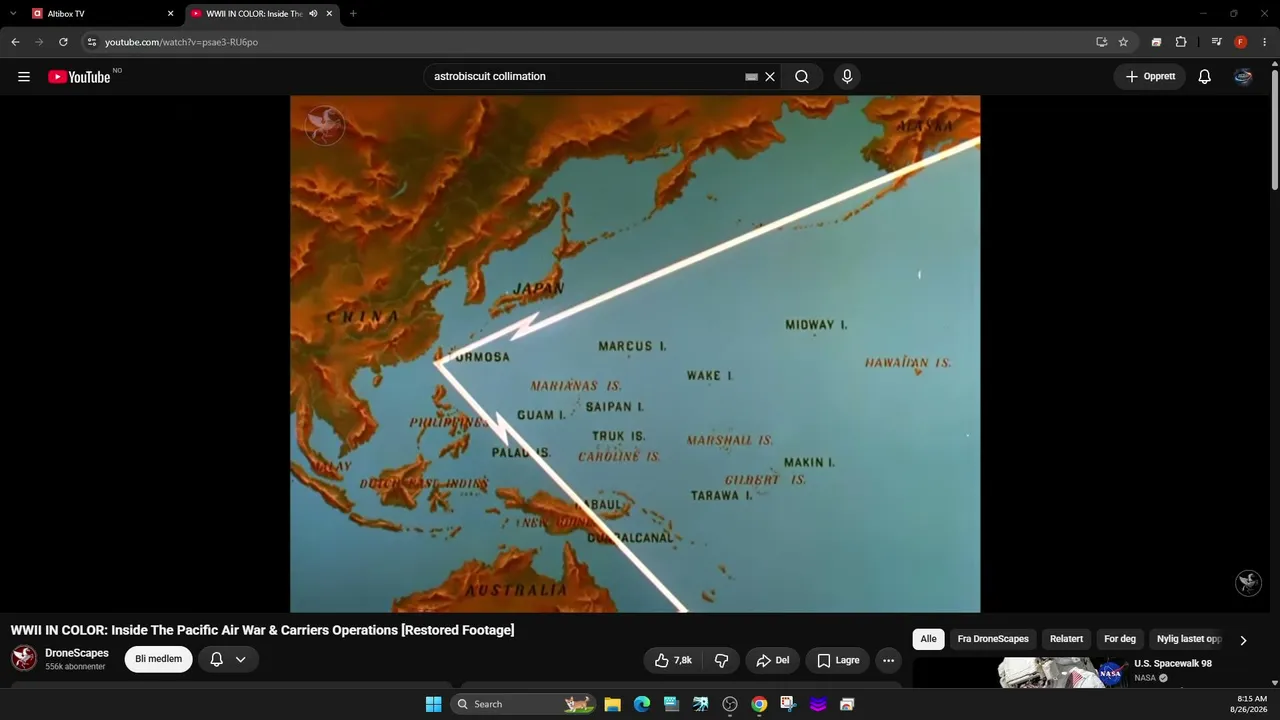
Task: Open the DroneScapes channel avatar
Action: point(24,658)
